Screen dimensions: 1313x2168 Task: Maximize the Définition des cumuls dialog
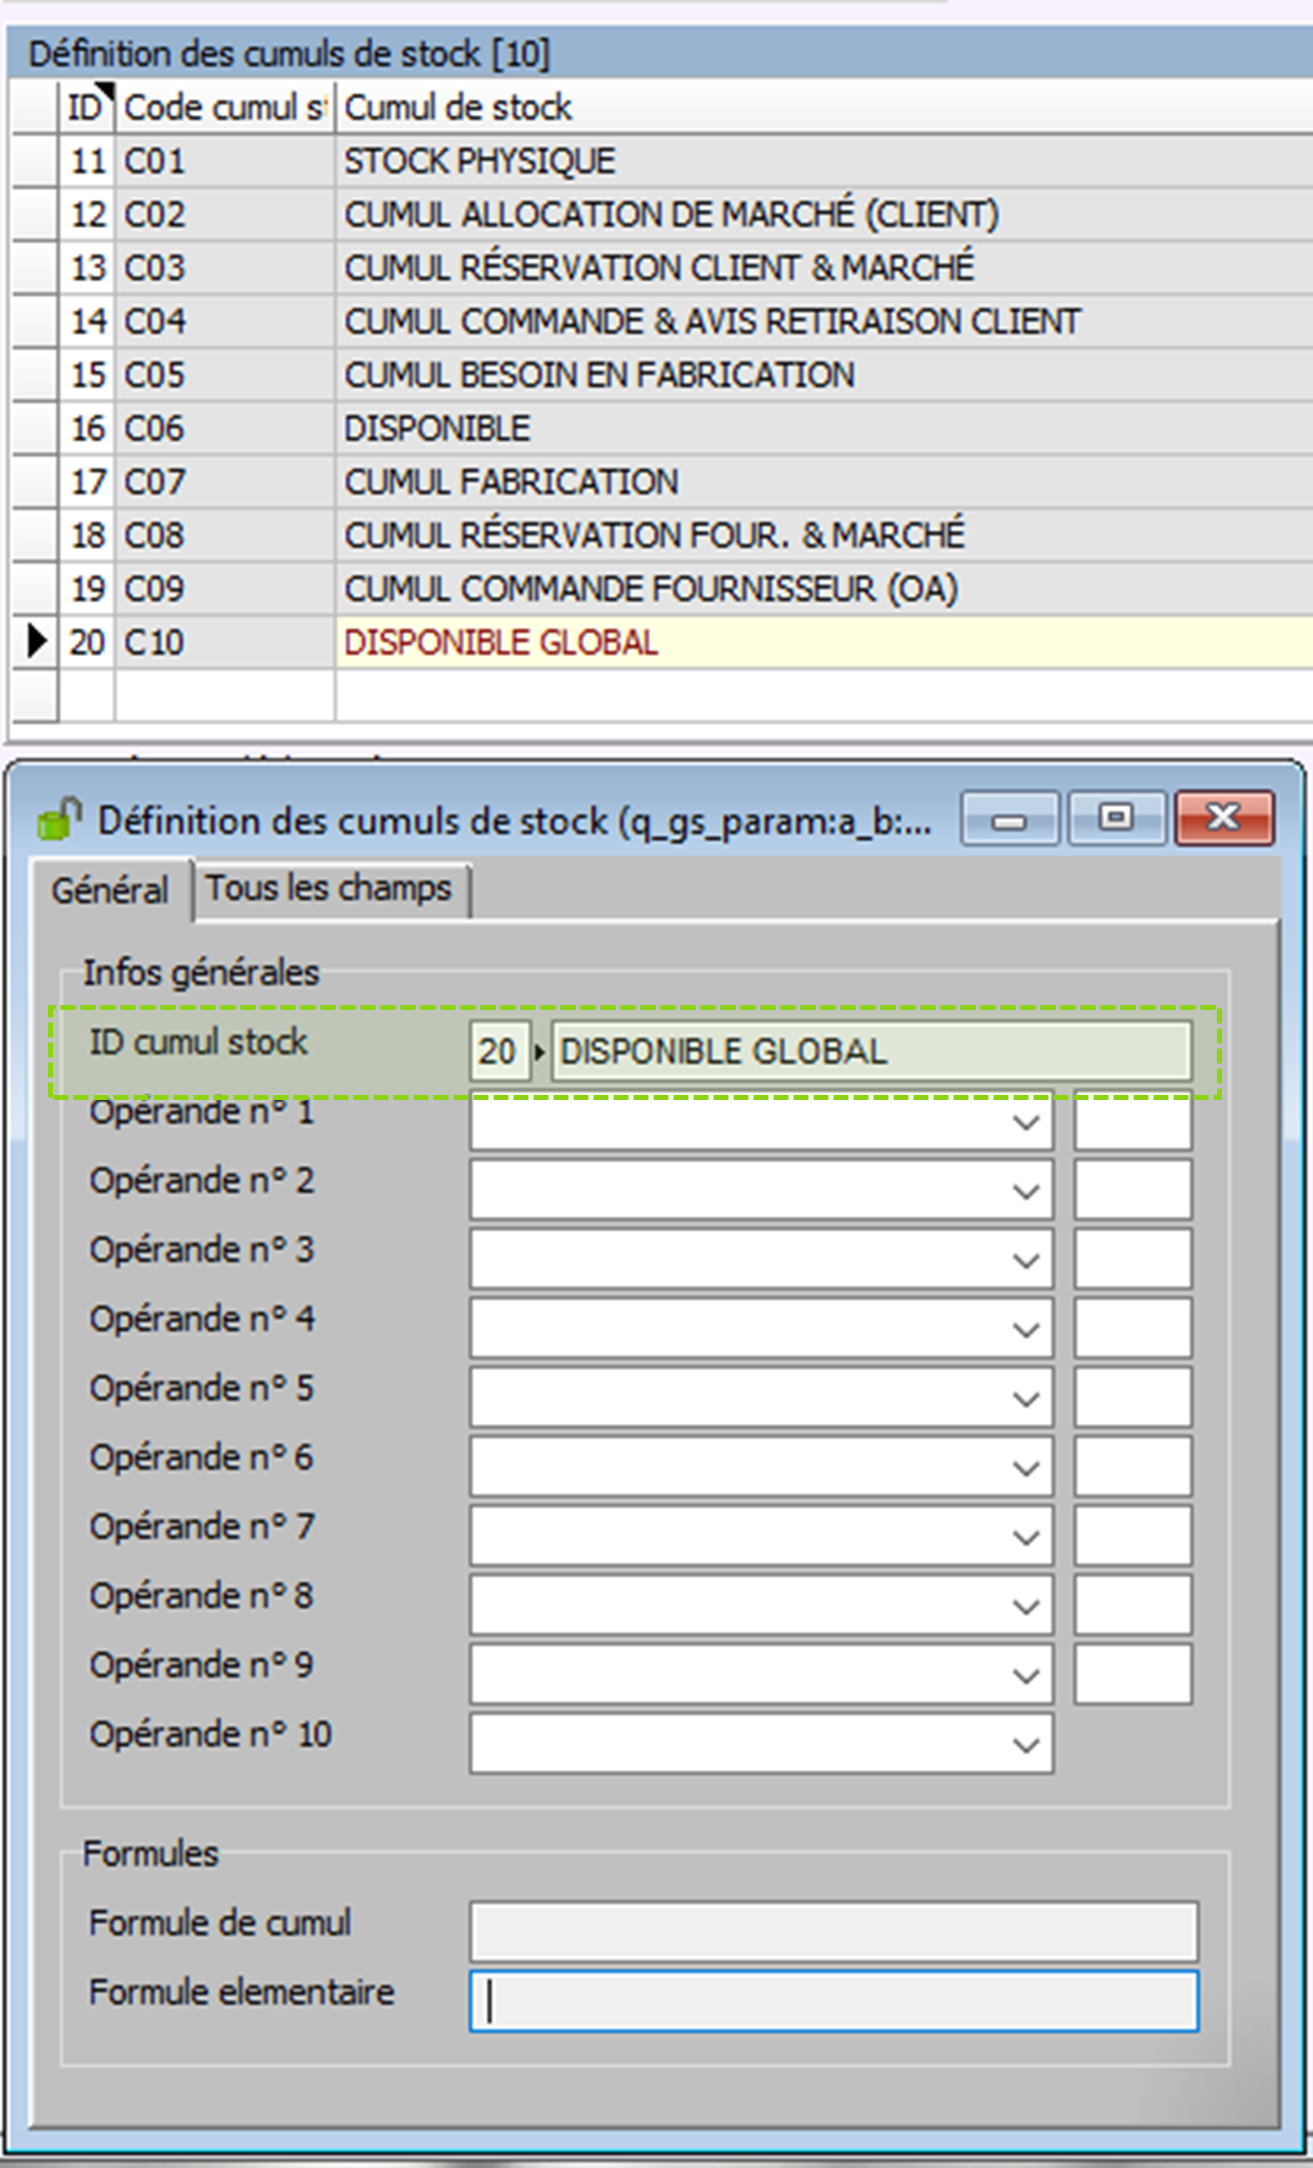1116,820
